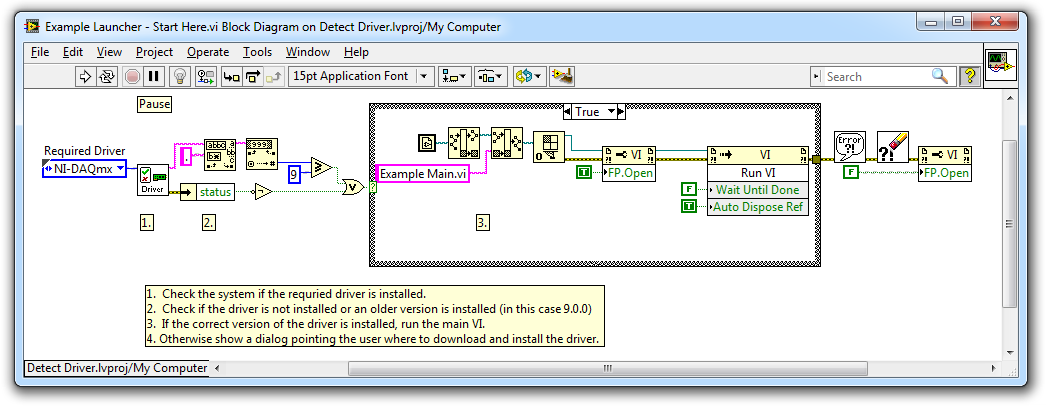Open the True case selector dropdown
Viewport: 1050px width, 407px height.
(x=610, y=112)
